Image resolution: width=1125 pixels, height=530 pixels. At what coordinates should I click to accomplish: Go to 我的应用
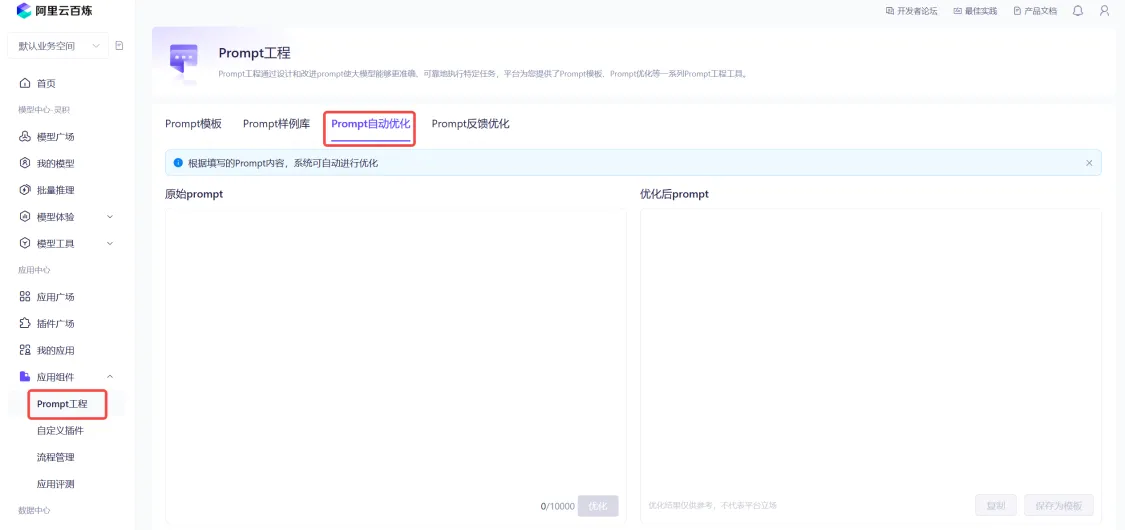[x=55, y=350]
